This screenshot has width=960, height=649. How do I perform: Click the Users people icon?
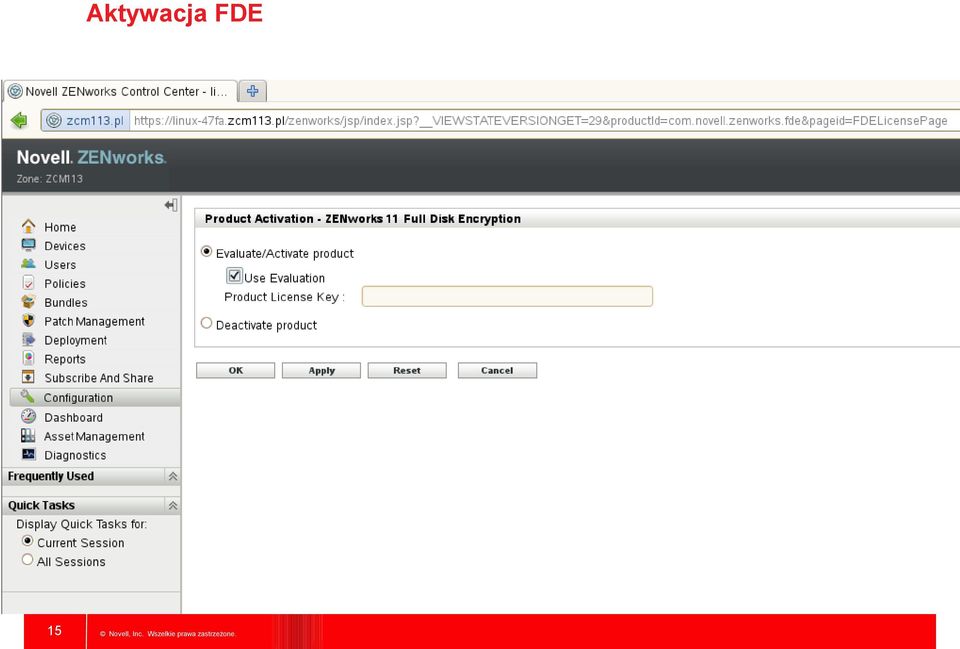click(29, 264)
